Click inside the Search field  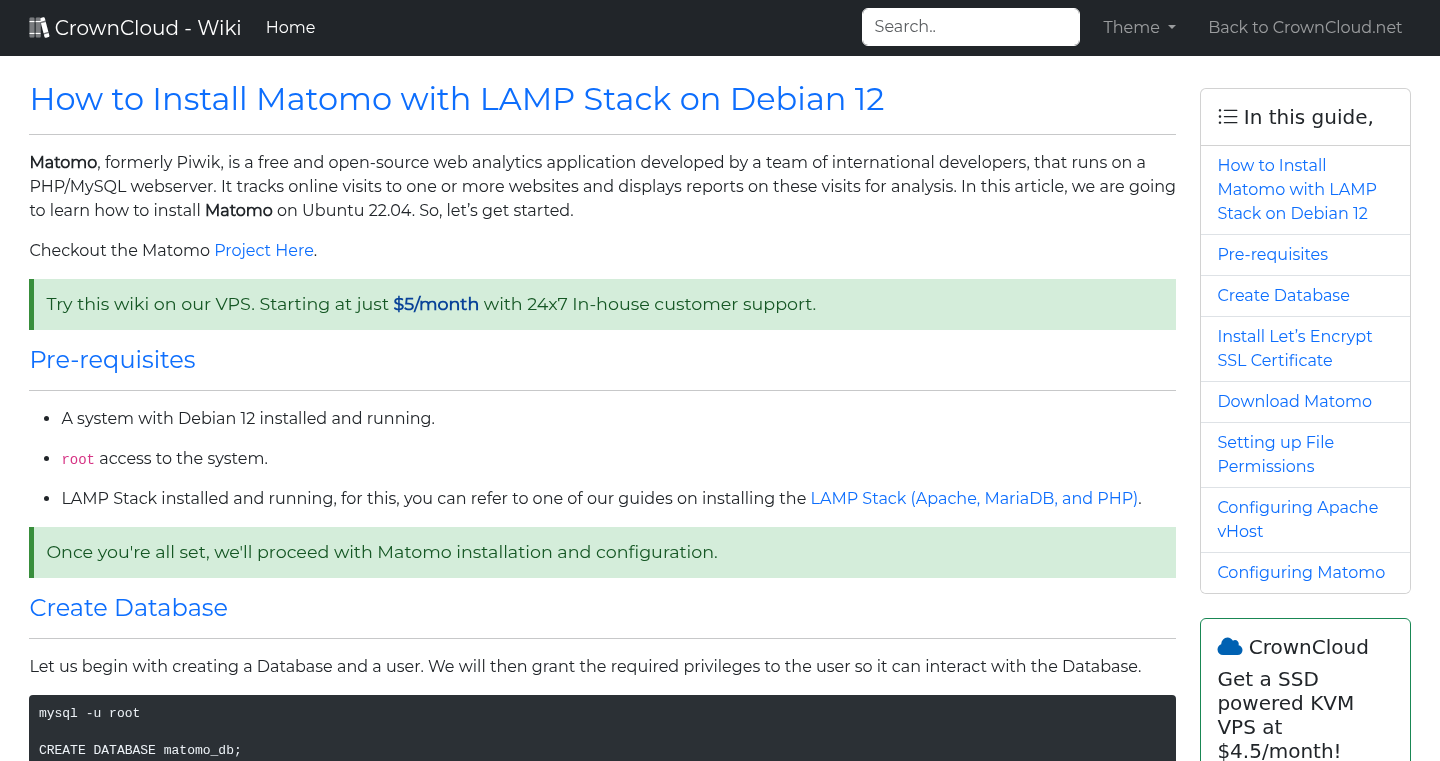tap(969, 26)
